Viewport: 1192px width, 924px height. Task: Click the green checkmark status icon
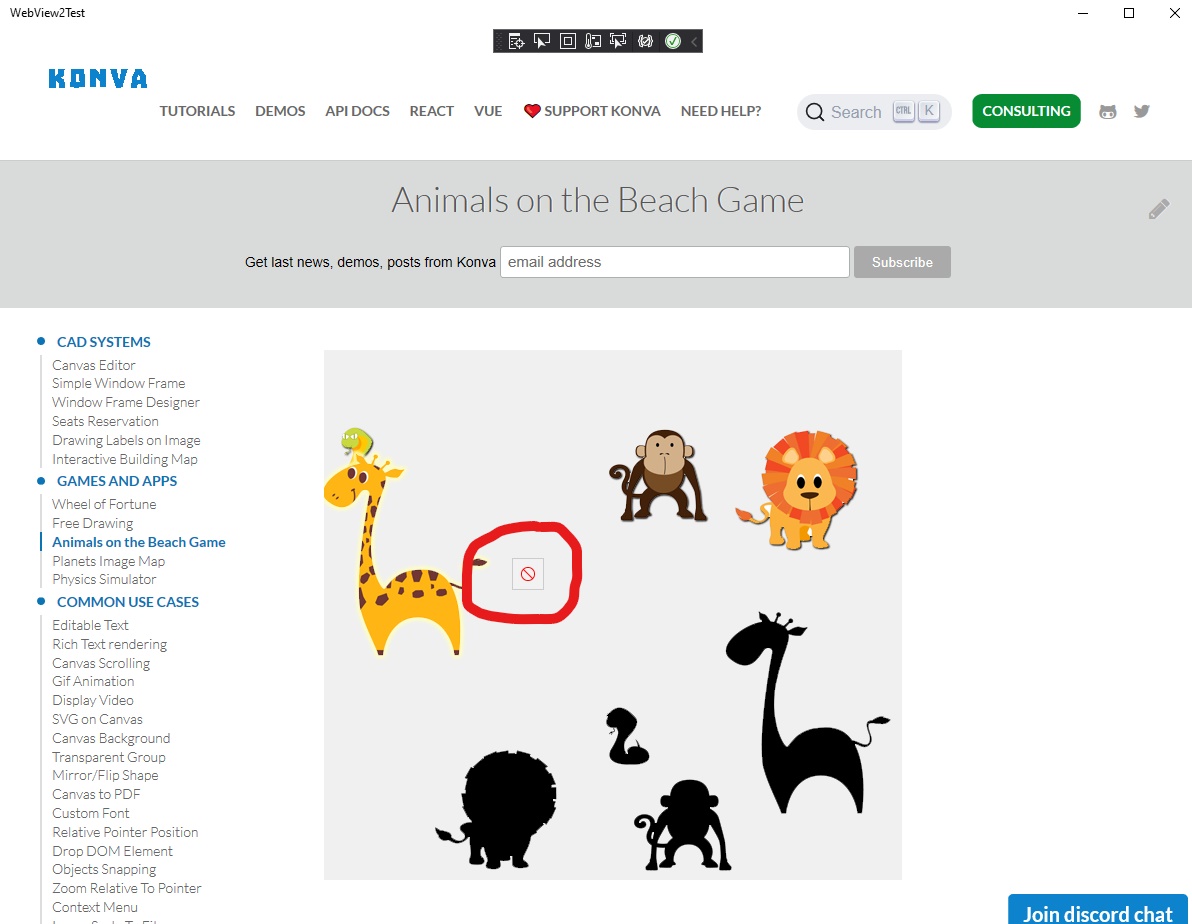[x=673, y=41]
